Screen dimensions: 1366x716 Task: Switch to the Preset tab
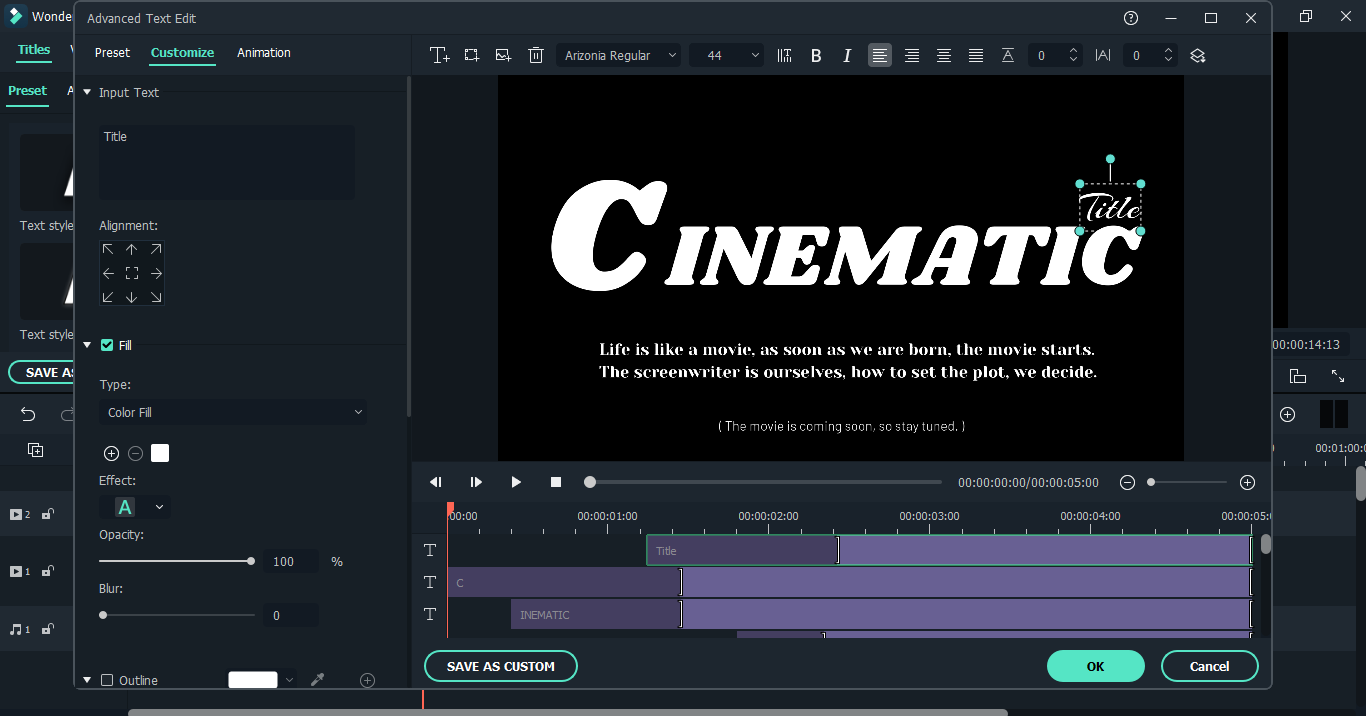point(112,53)
